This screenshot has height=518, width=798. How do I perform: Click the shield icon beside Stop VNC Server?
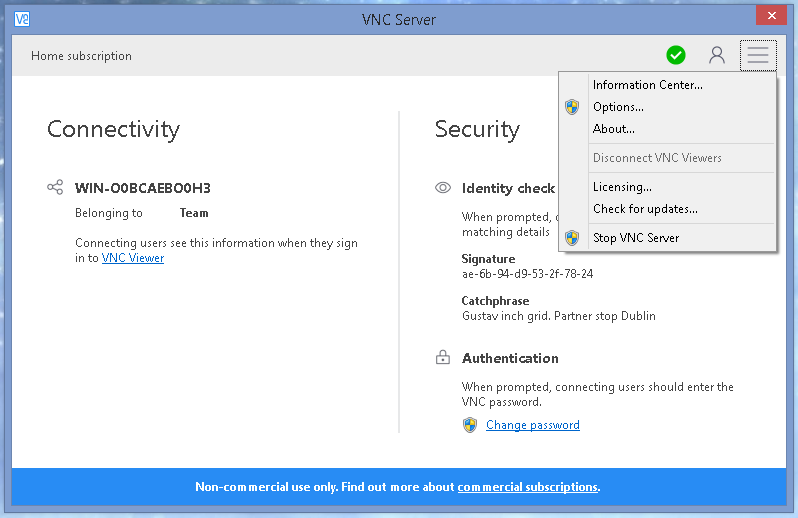[572, 238]
